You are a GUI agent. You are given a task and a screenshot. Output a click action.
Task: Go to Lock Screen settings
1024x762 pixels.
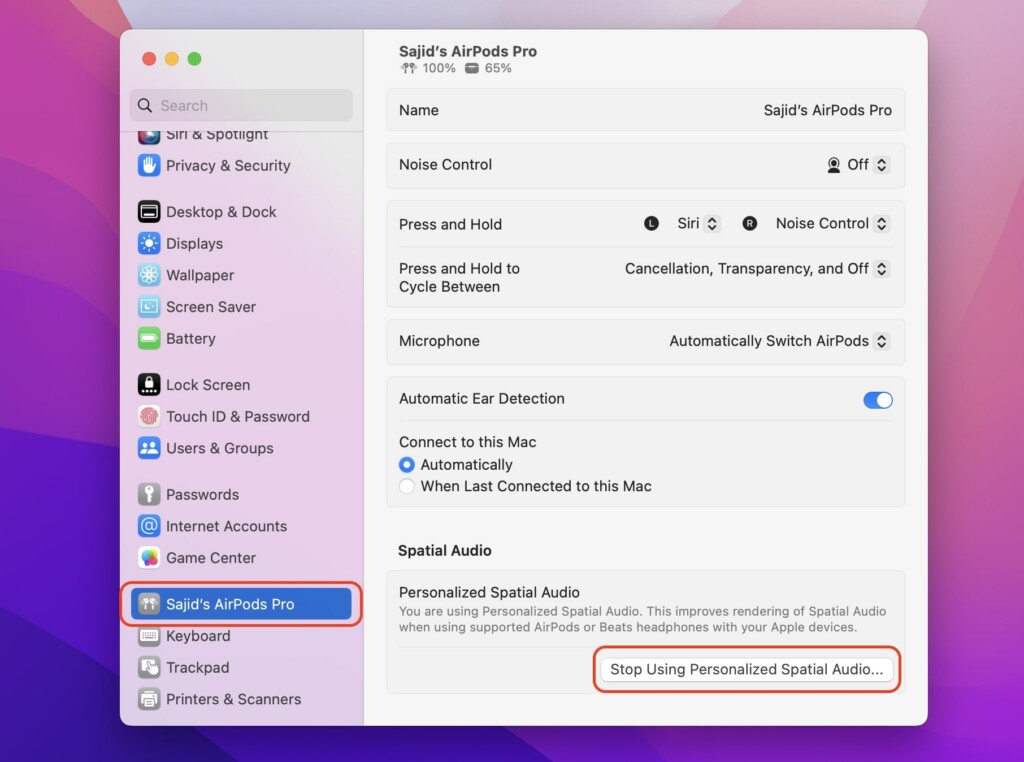[208, 385]
